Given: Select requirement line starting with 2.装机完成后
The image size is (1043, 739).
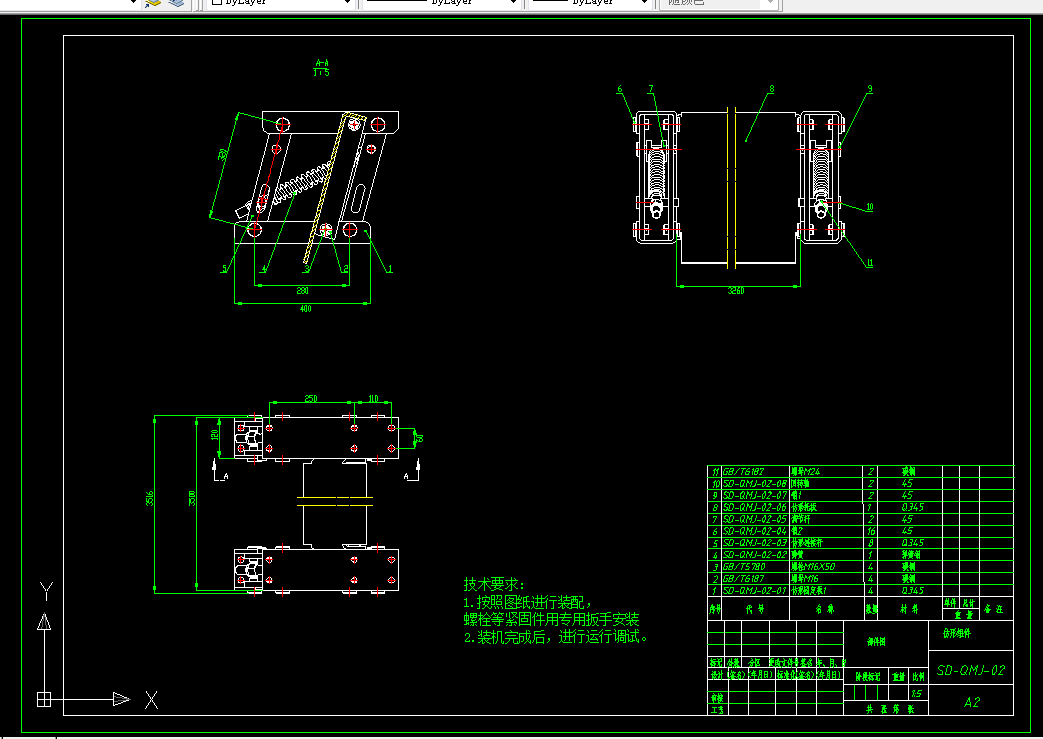Looking at the screenshot, I should [x=556, y=637].
